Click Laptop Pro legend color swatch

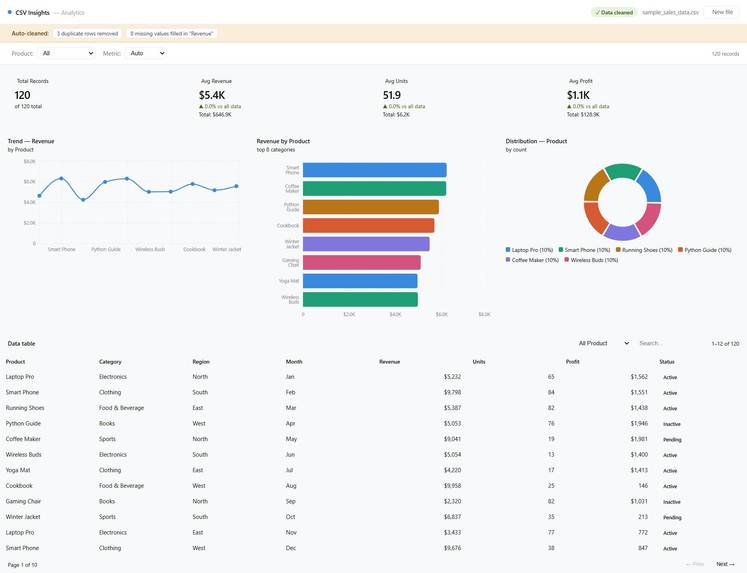point(508,250)
